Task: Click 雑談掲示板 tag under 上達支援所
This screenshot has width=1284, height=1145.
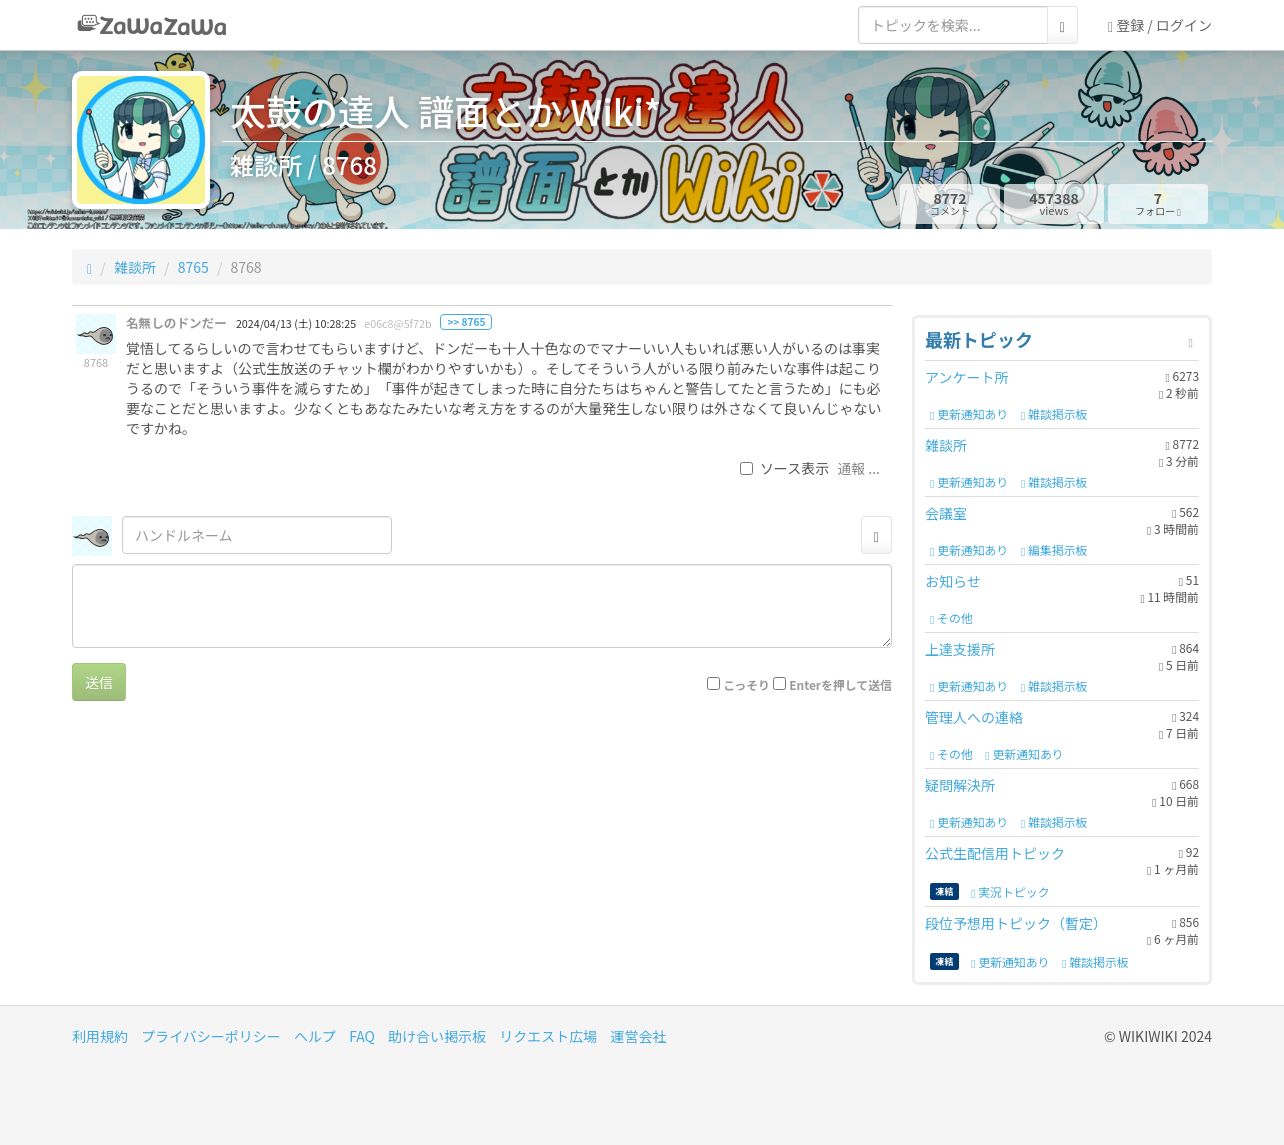Action: click(x=1053, y=687)
